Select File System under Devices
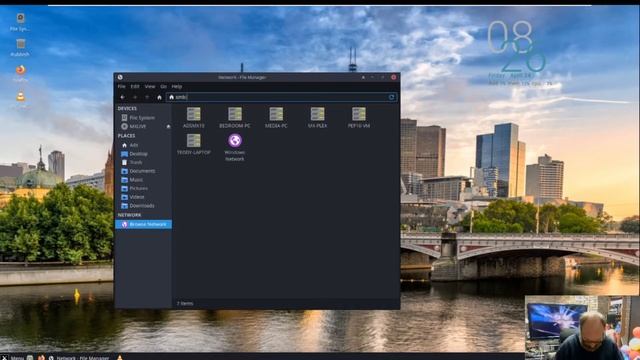Screen dimensions: 640x360 point(143,118)
